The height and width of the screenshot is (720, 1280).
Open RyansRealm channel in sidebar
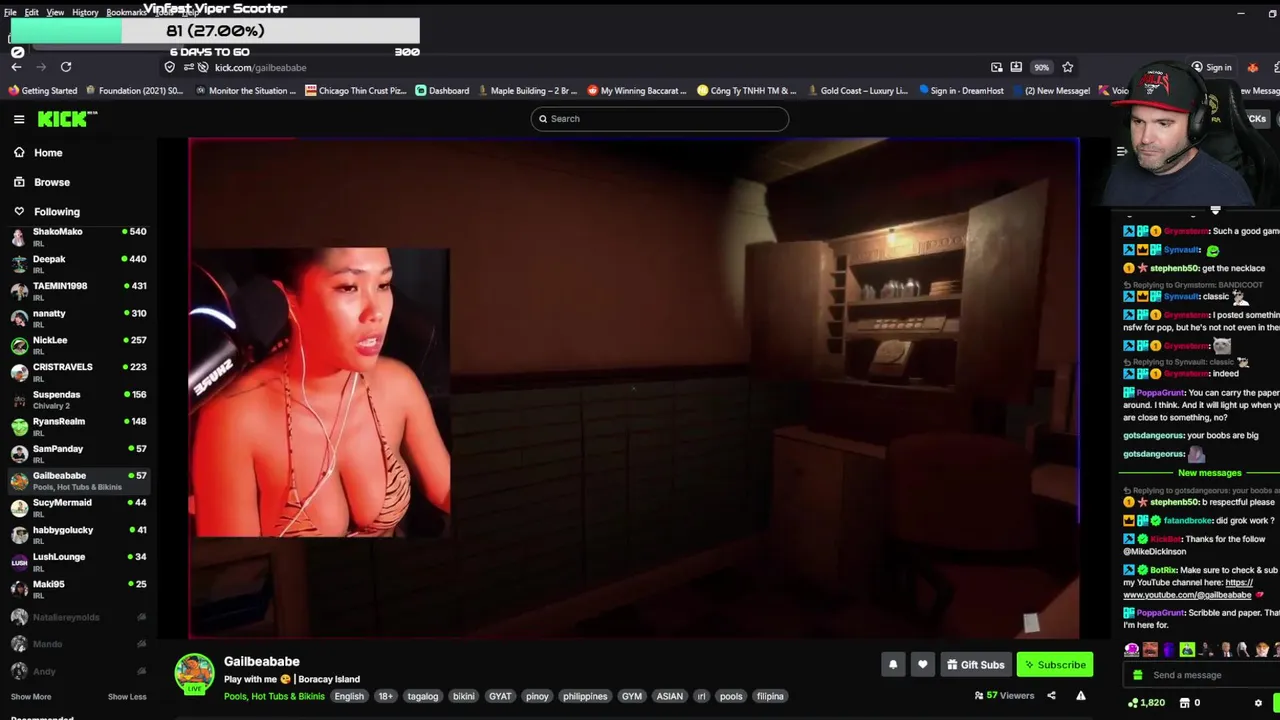pos(79,427)
